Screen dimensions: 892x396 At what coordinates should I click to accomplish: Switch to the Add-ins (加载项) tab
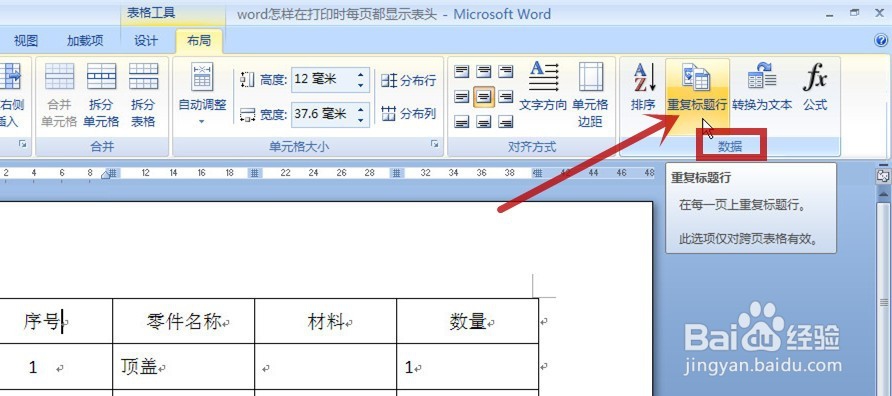click(85, 40)
